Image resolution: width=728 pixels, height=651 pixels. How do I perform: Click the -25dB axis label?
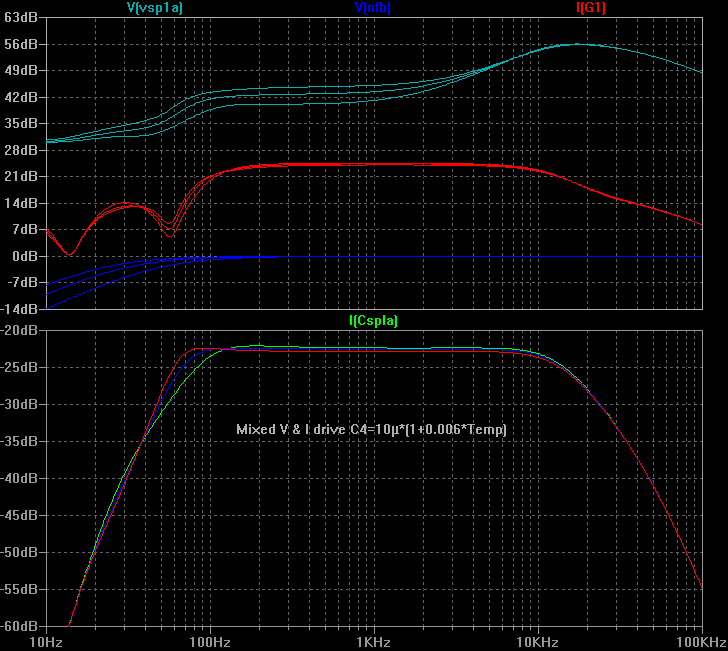click(19, 367)
